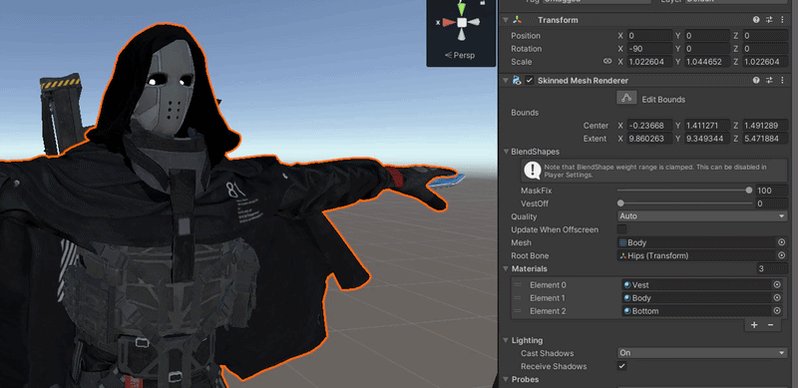Enable Update When Offscreen checkbox
This screenshot has width=798, height=388.
(x=622, y=229)
